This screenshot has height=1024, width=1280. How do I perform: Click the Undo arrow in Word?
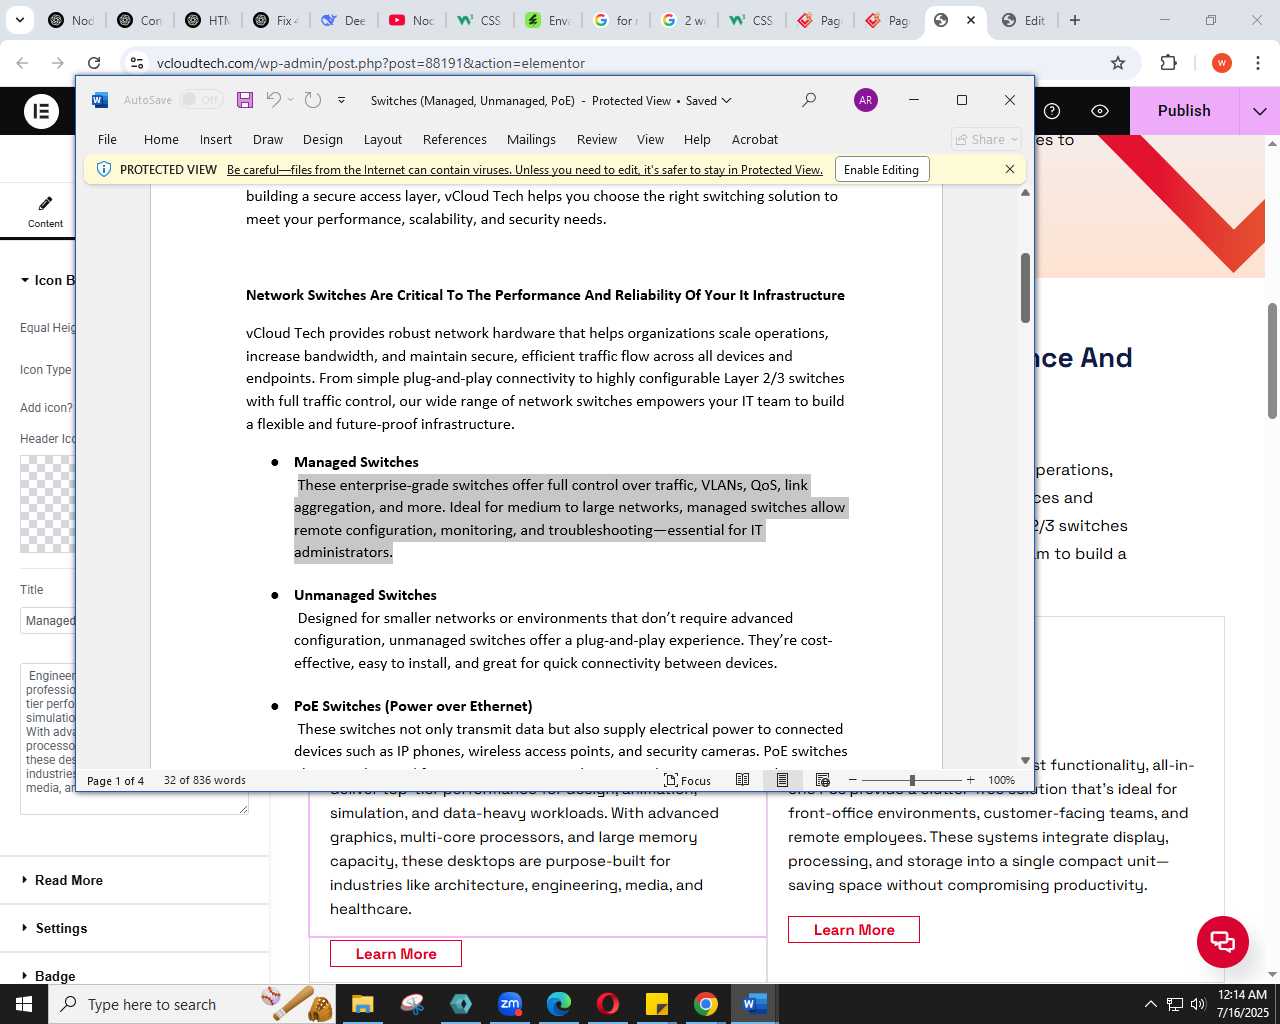click(273, 100)
